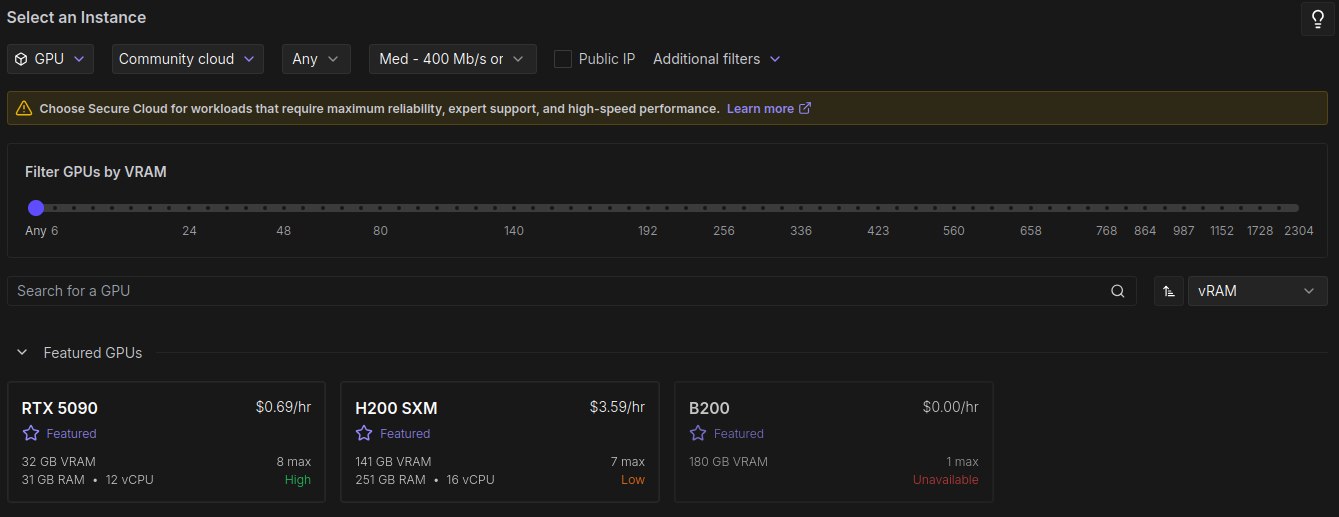Click the search magnifier icon
The image size is (1339, 517).
pos(1118,291)
